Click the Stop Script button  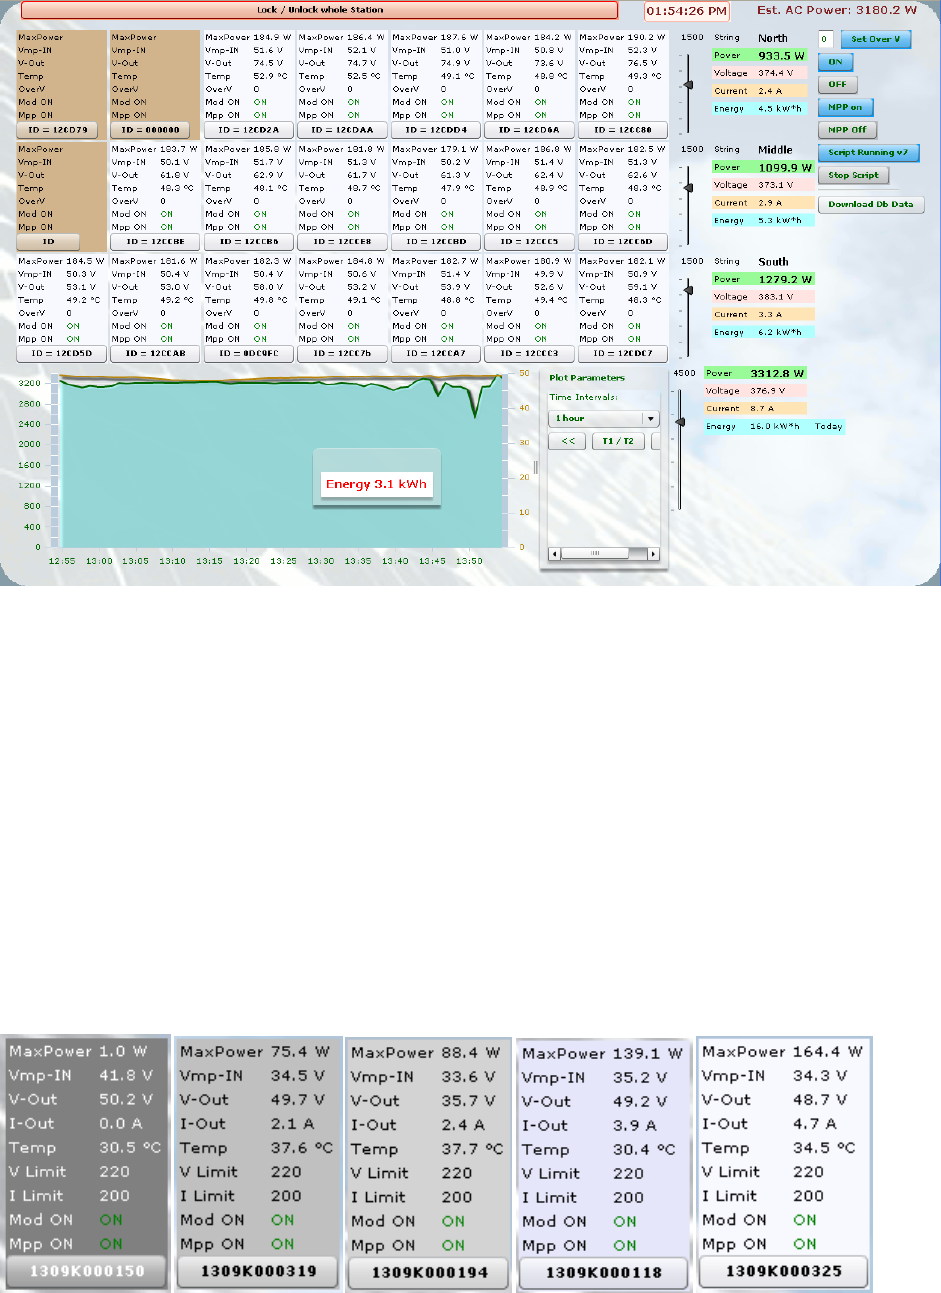click(x=853, y=175)
